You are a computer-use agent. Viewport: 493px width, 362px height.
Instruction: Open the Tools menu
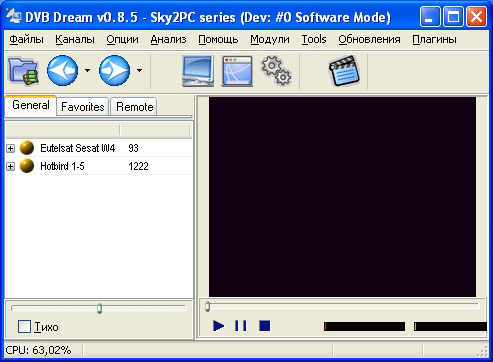pos(314,39)
